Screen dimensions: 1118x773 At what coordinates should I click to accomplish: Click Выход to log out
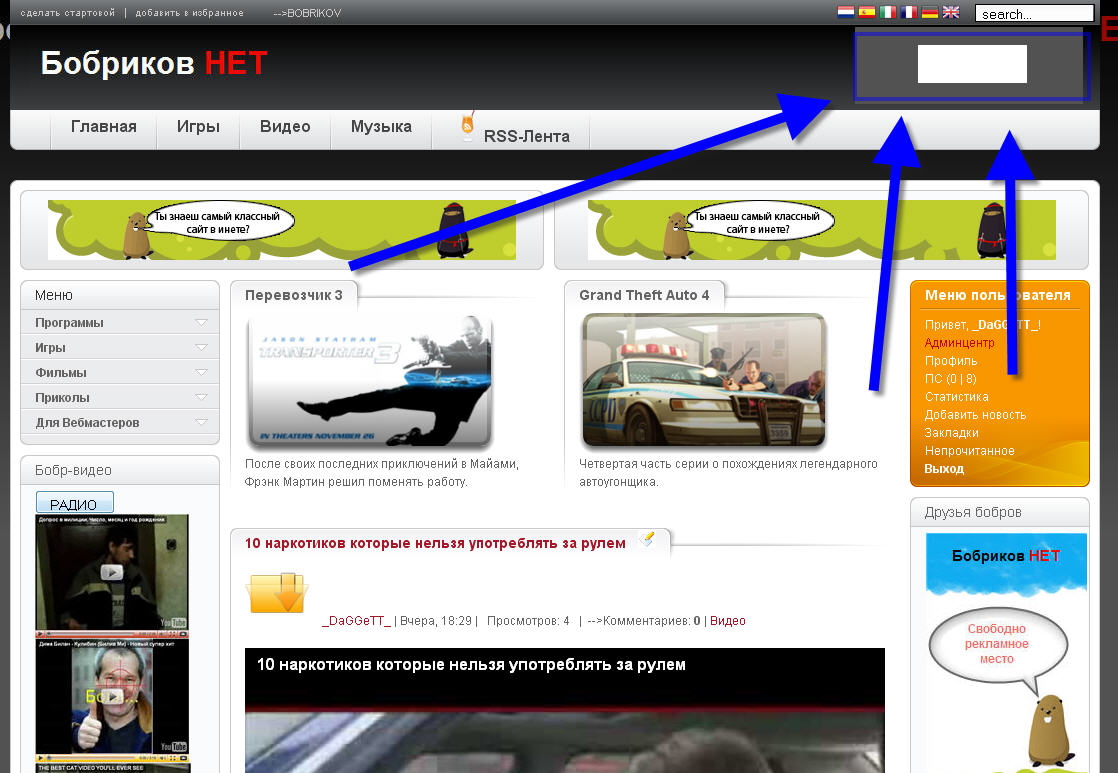pos(944,469)
